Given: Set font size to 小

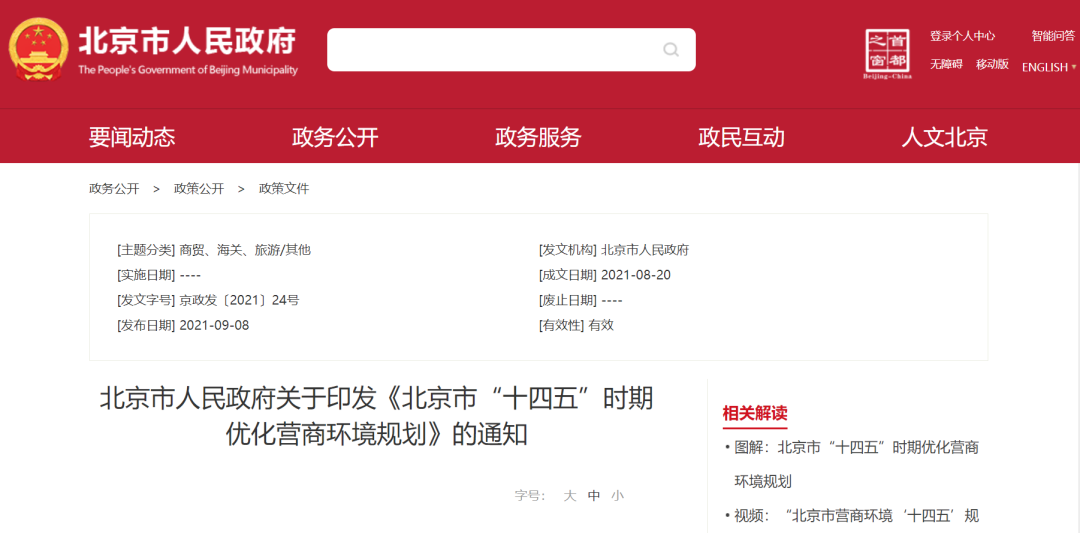Looking at the screenshot, I should (617, 495).
